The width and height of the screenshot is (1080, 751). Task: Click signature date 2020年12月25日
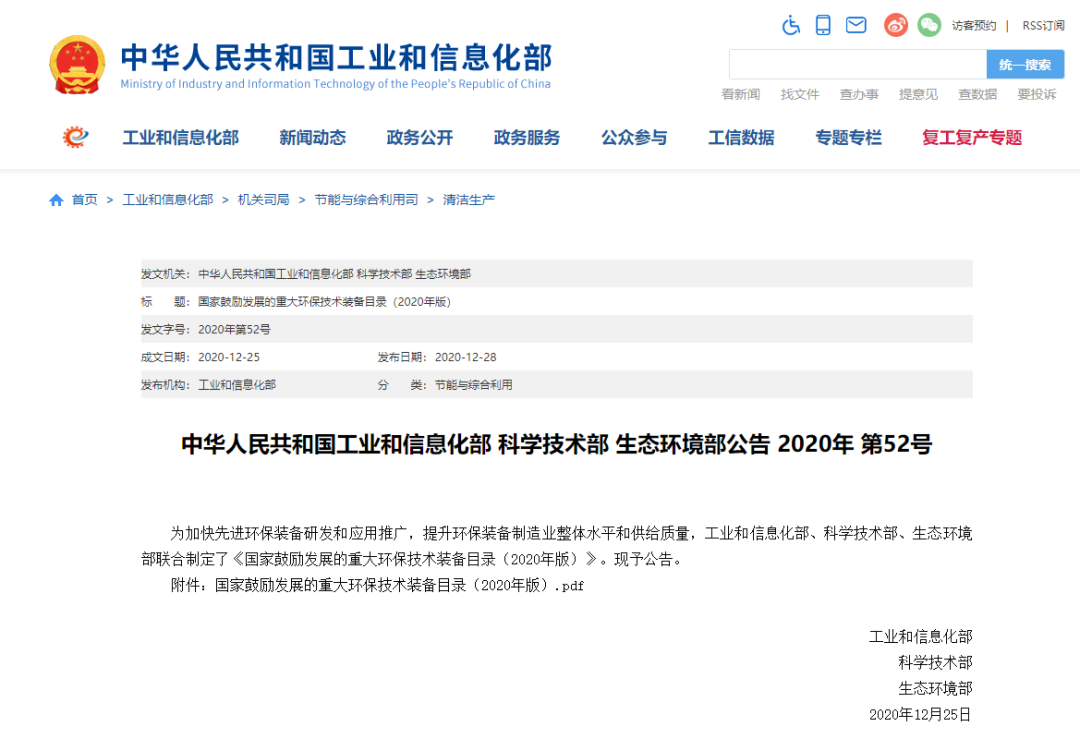(920, 714)
